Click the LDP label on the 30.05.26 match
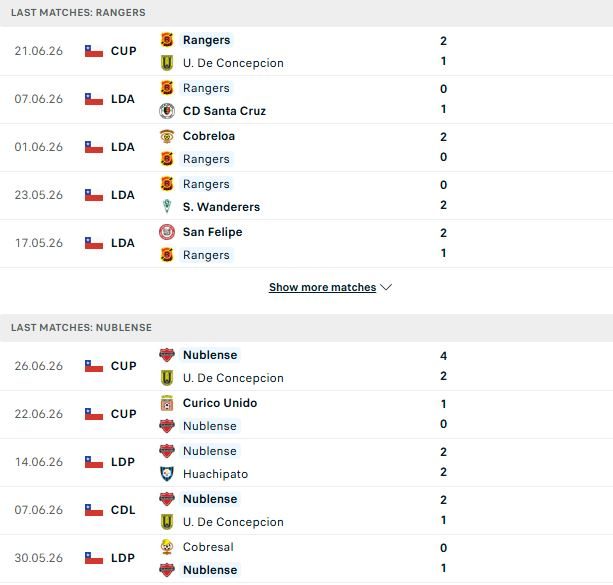Screen dimensions: 613x585 [123, 558]
